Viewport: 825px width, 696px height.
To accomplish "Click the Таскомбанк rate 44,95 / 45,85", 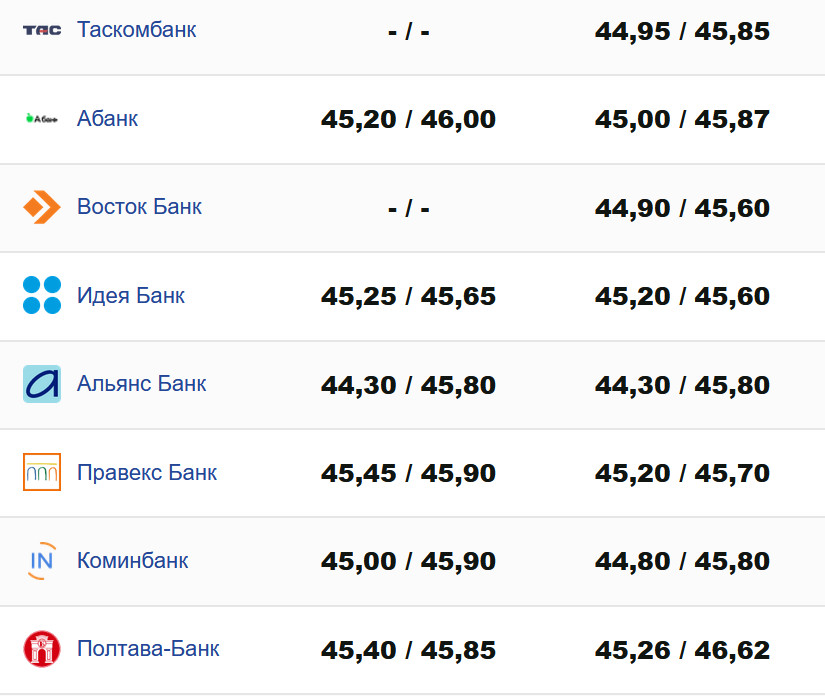I will tap(682, 31).
